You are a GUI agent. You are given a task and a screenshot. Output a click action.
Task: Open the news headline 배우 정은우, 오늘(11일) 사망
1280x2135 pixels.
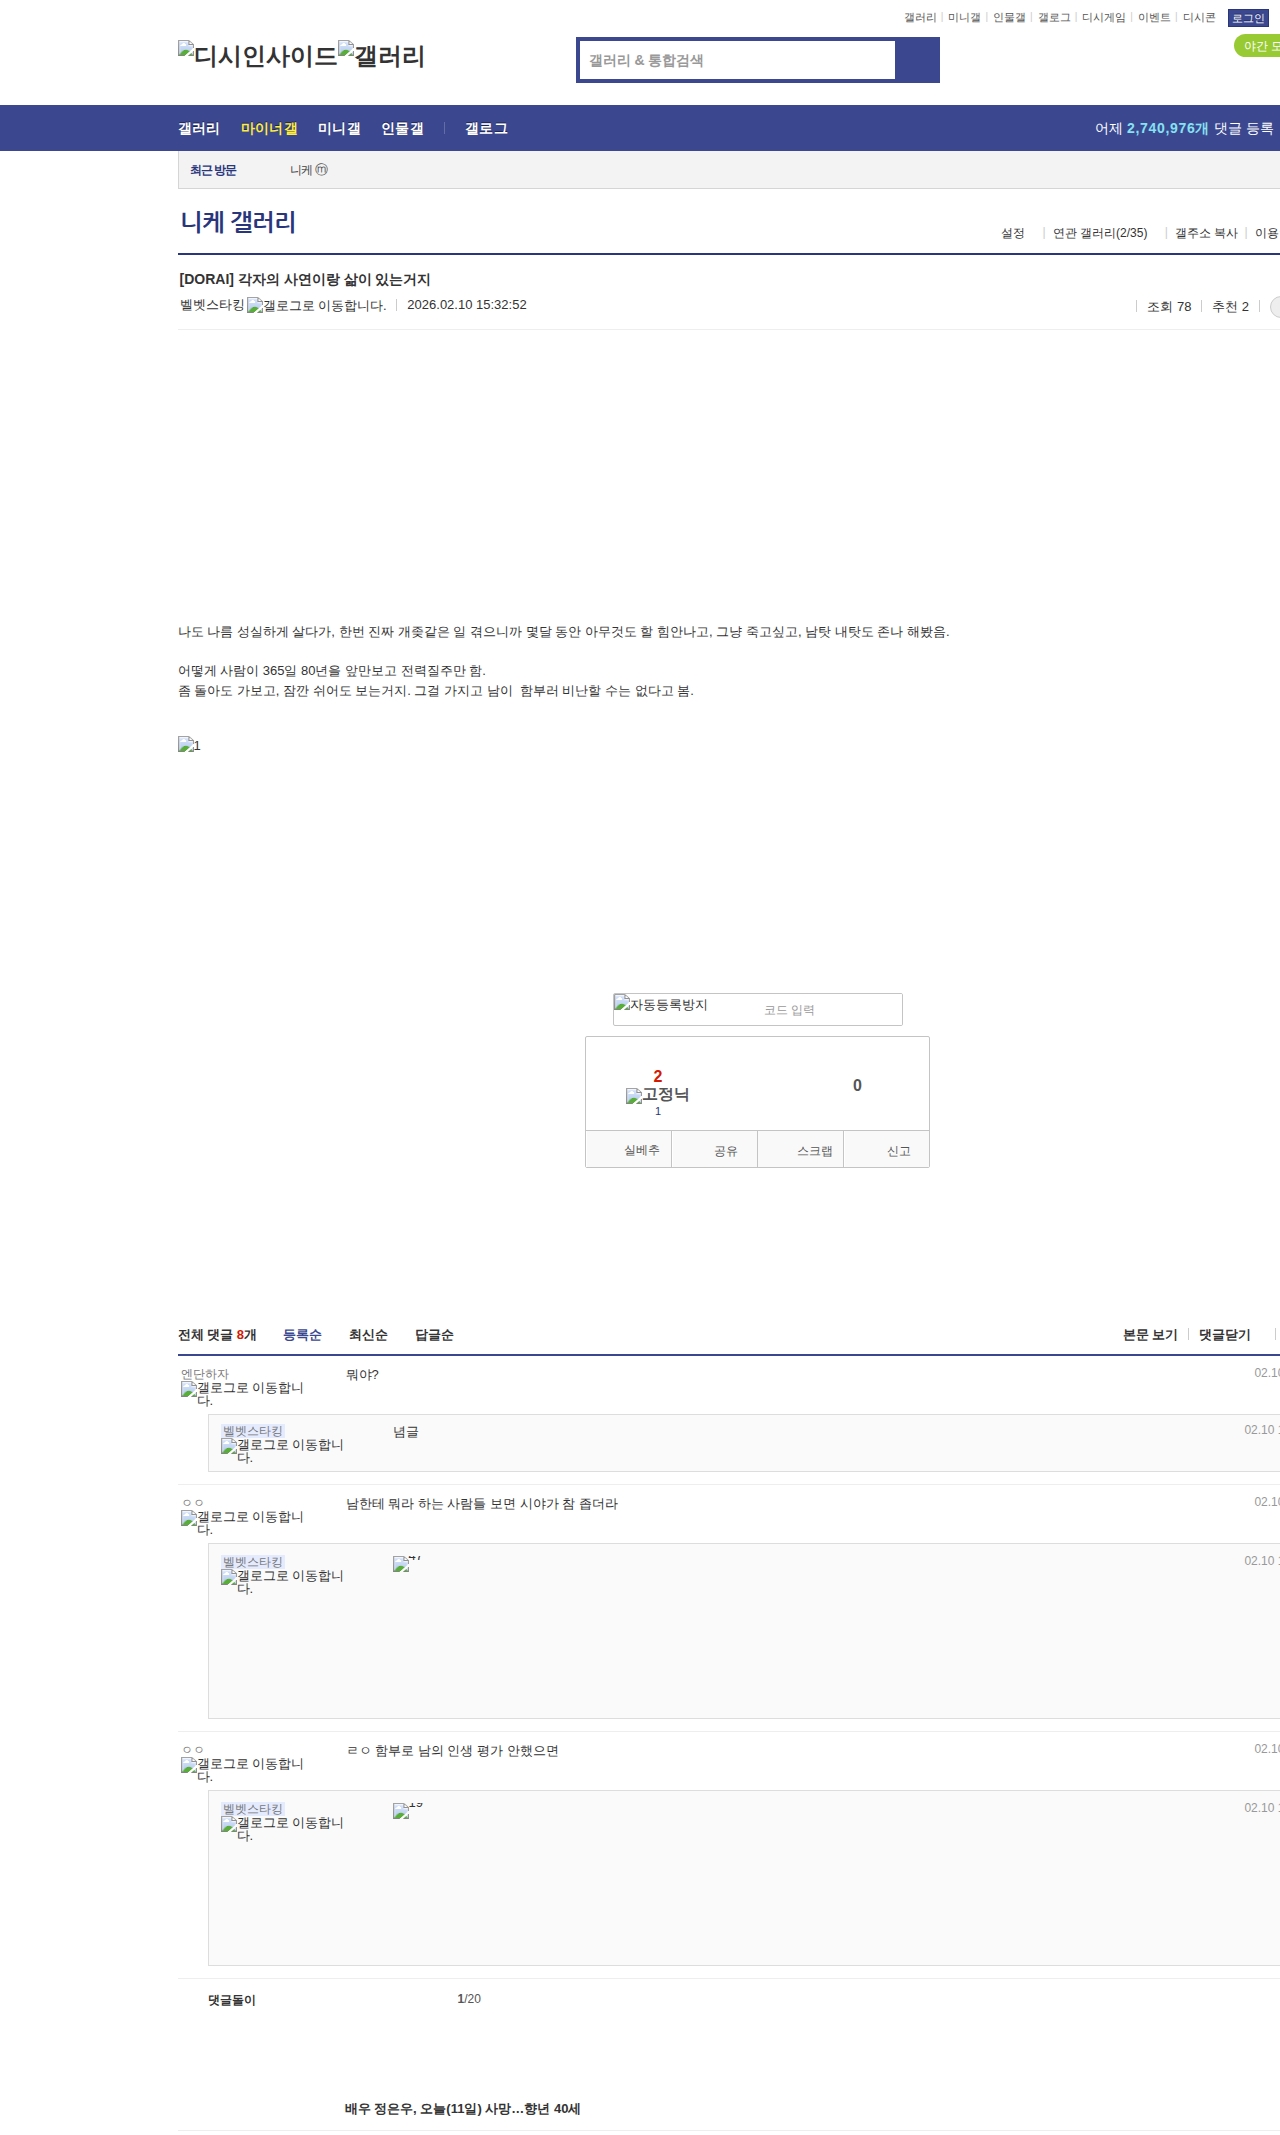[x=462, y=2109]
